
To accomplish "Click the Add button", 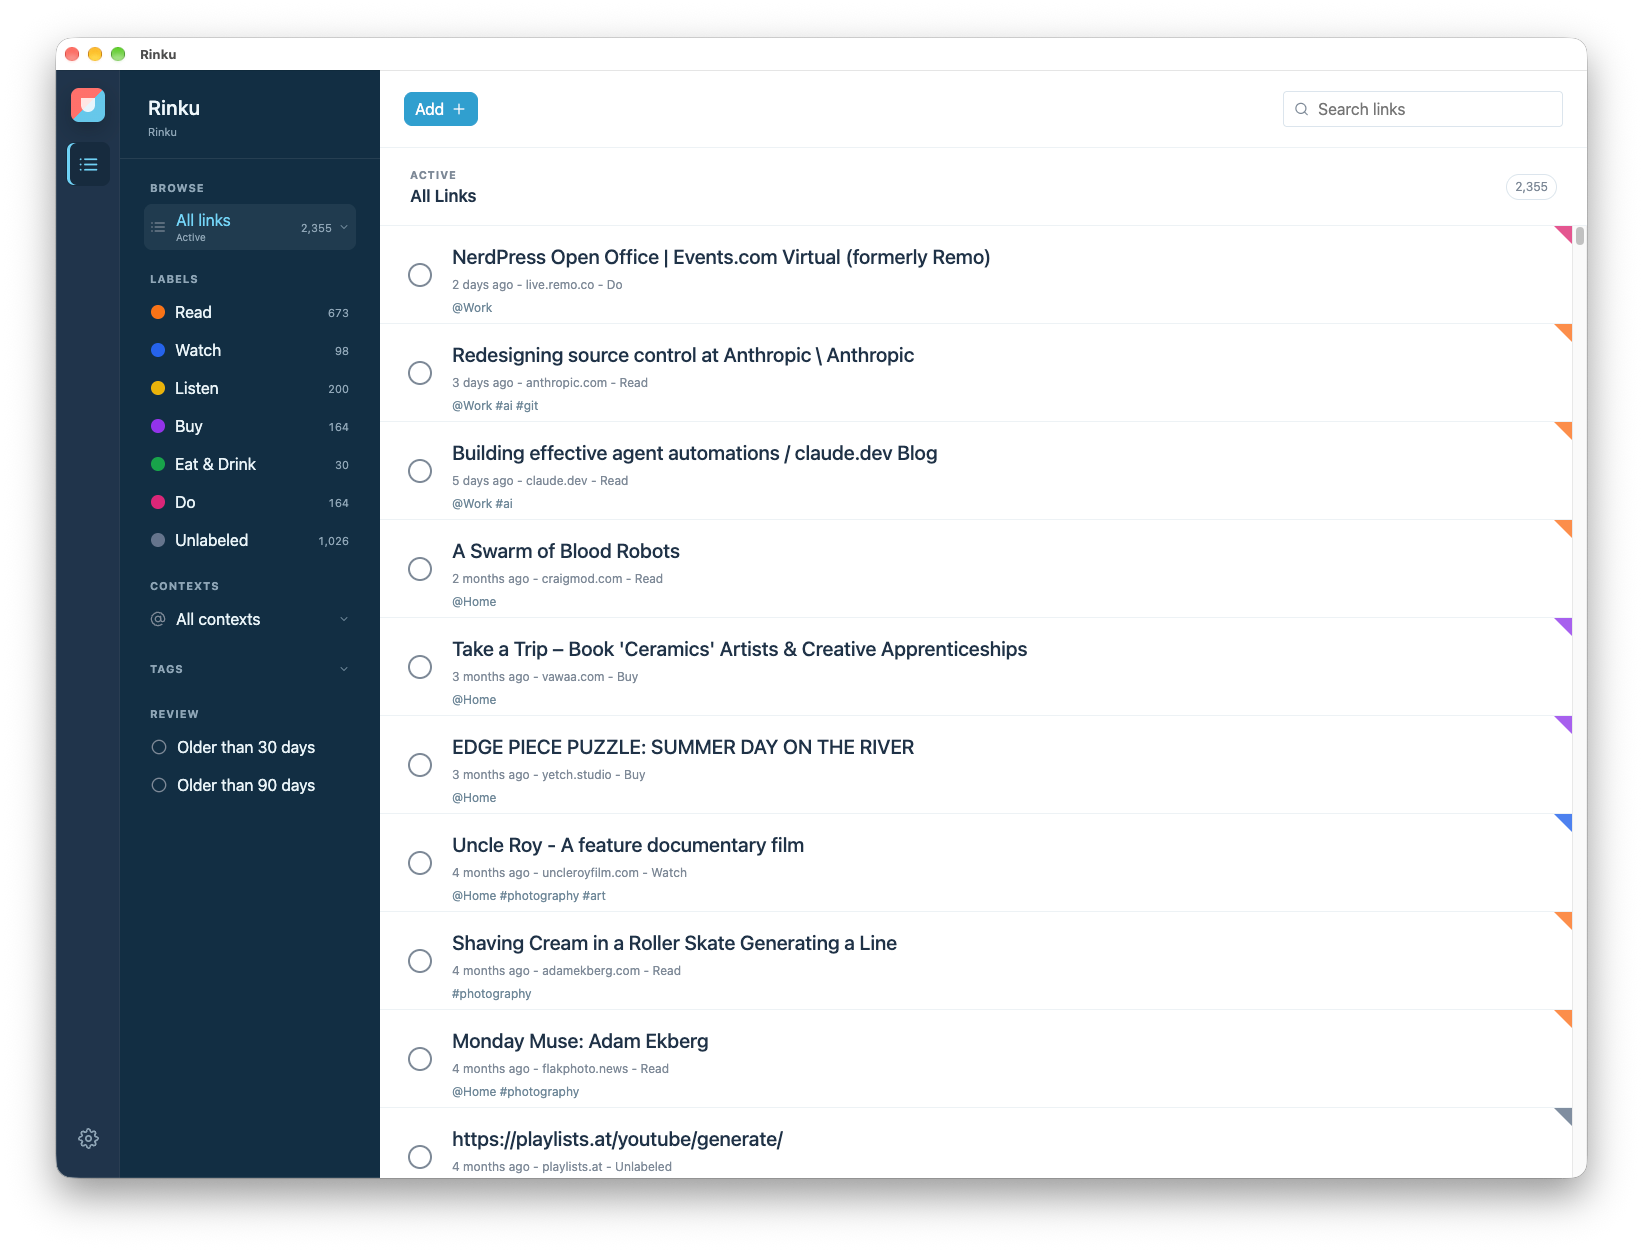I will tap(441, 109).
